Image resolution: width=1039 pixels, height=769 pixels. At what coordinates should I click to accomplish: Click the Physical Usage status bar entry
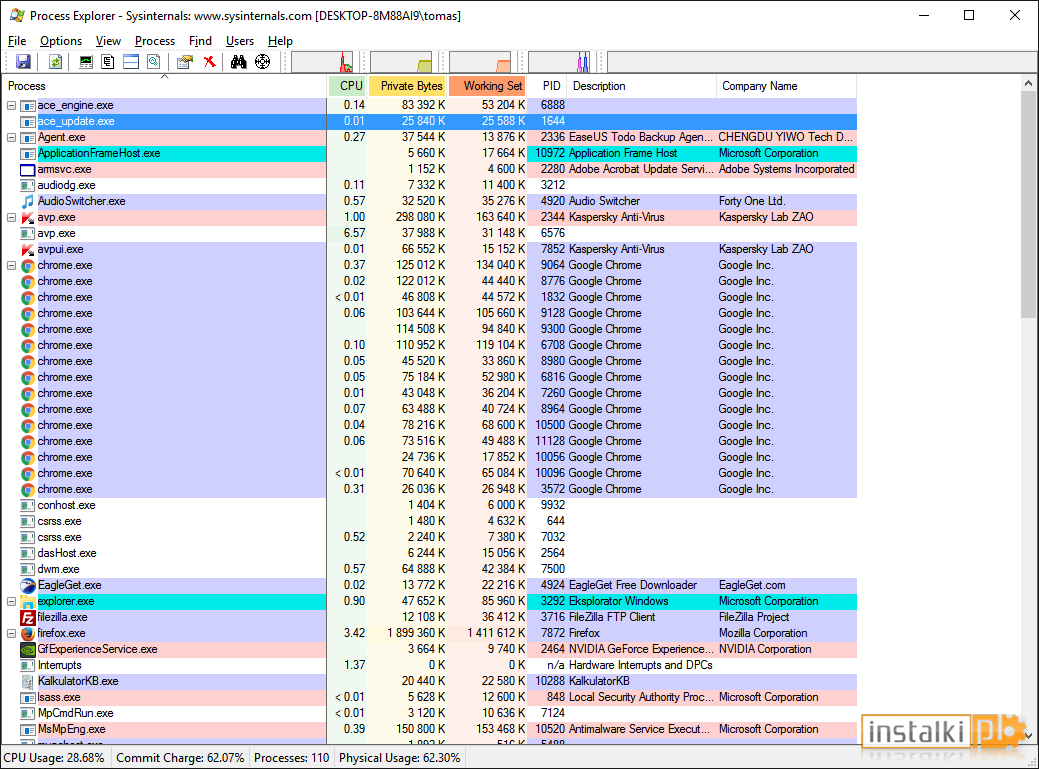400,758
